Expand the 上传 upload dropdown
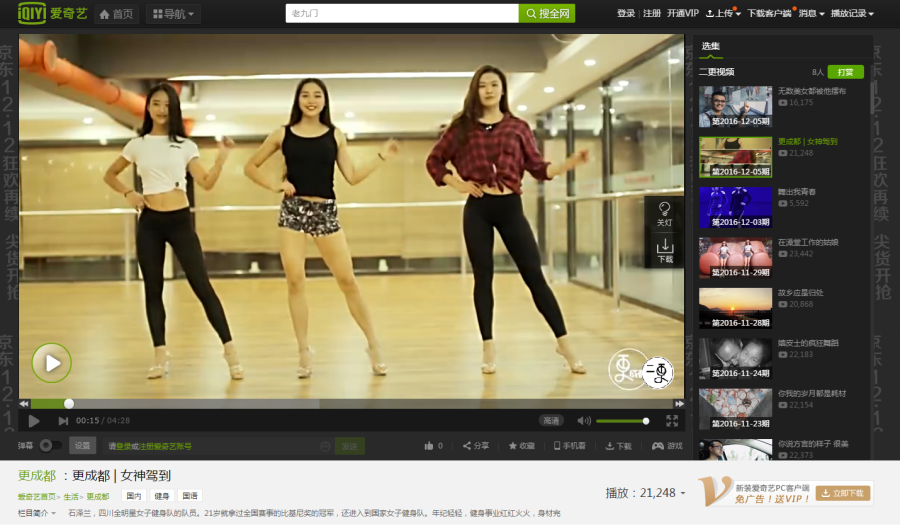This screenshot has height=531, width=900. click(723, 13)
